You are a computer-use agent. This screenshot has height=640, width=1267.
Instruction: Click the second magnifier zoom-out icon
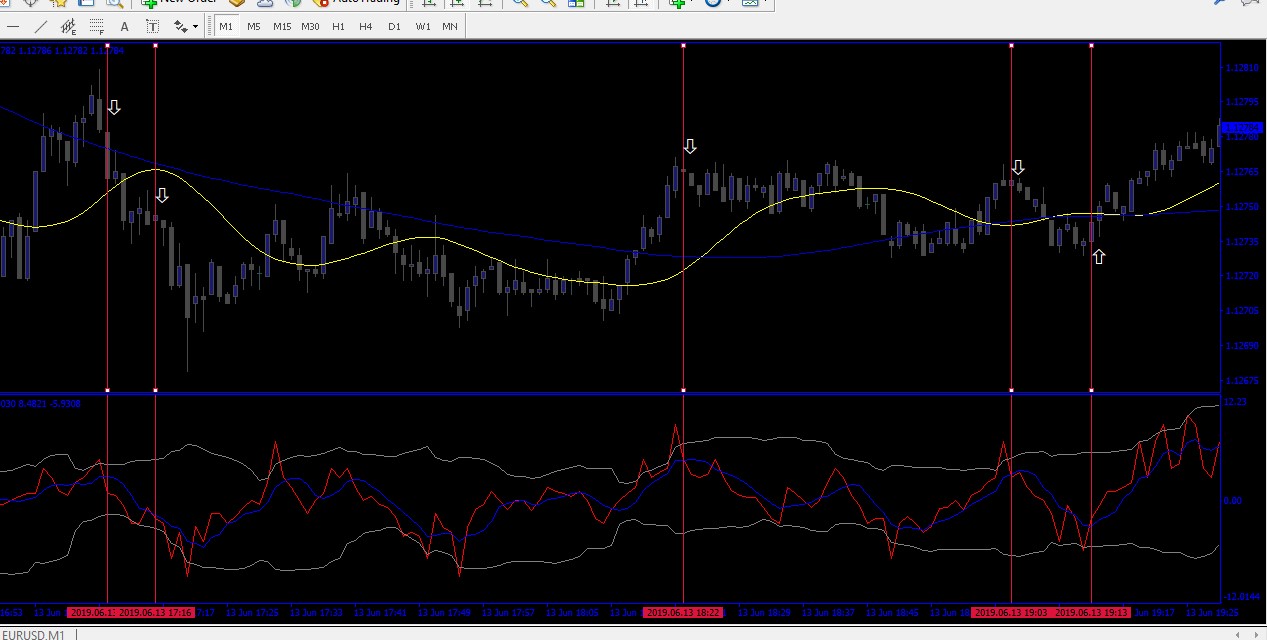point(549,3)
